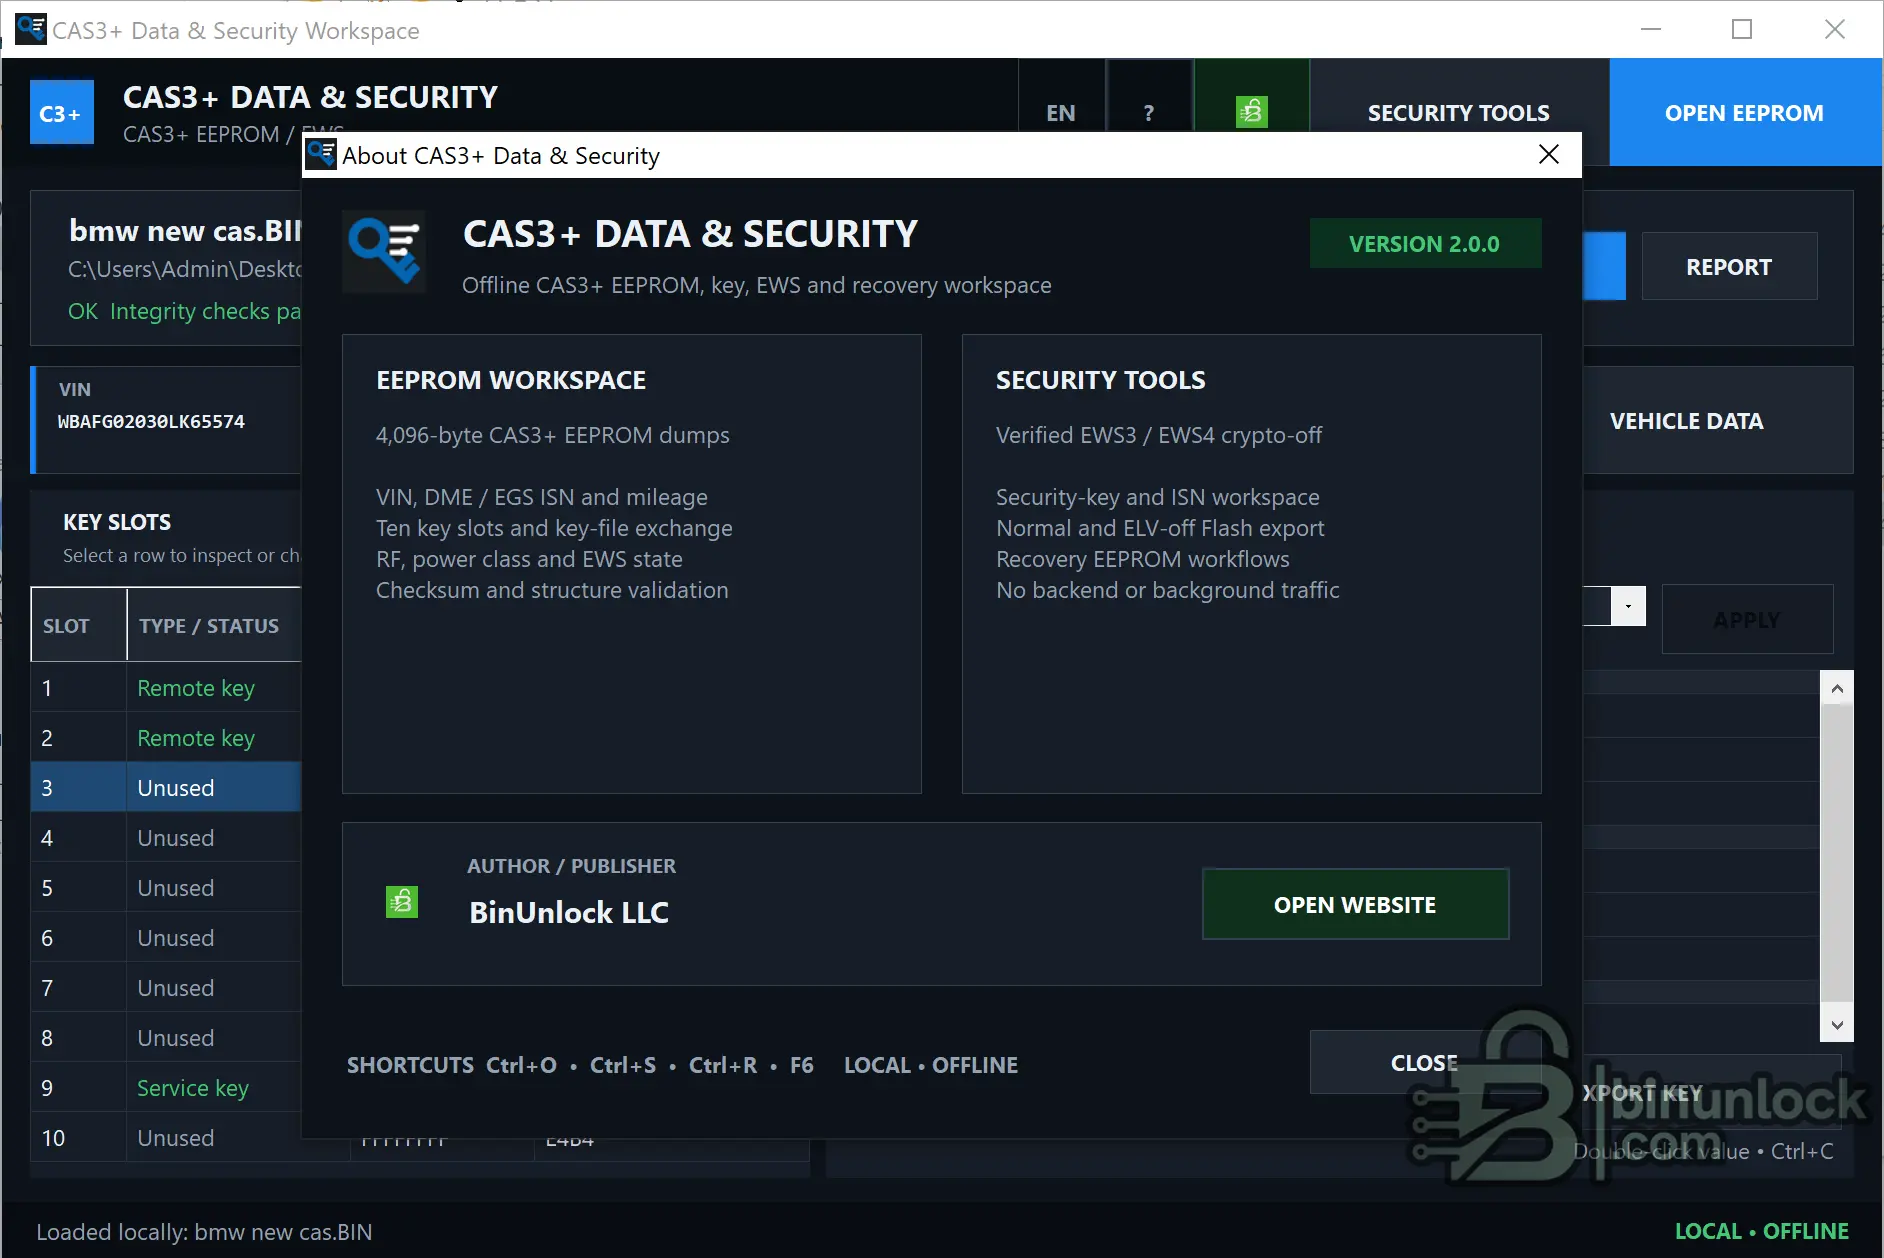Click the Report button

1729,267
